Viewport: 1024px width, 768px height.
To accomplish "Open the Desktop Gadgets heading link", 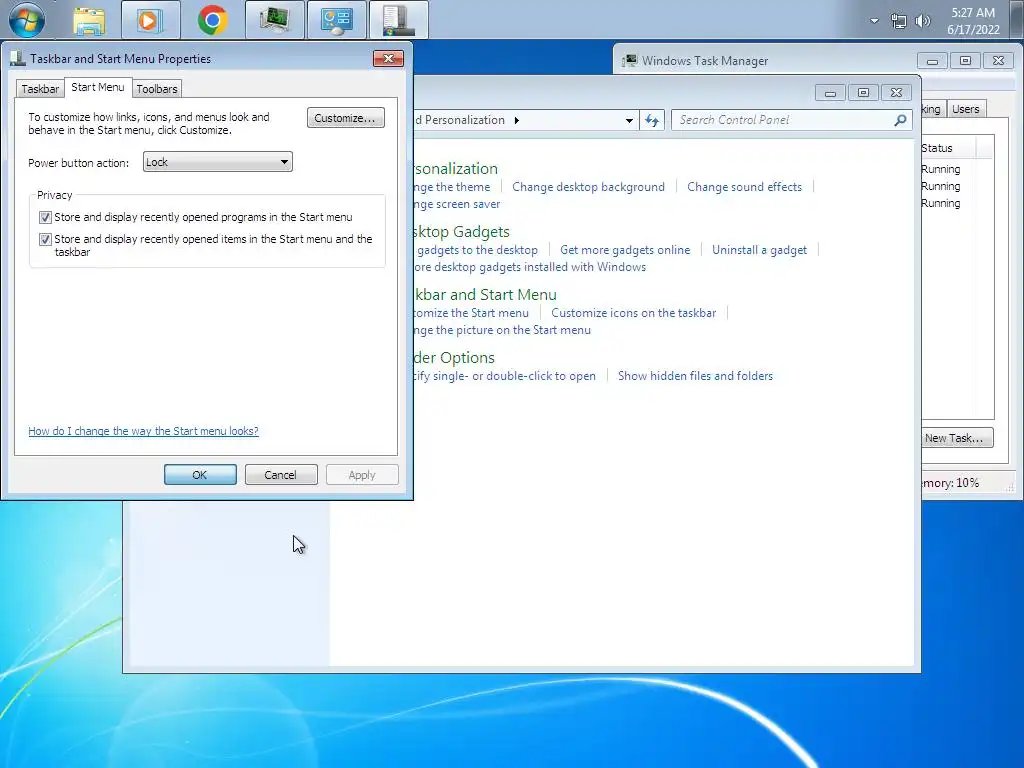I will point(462,232).
